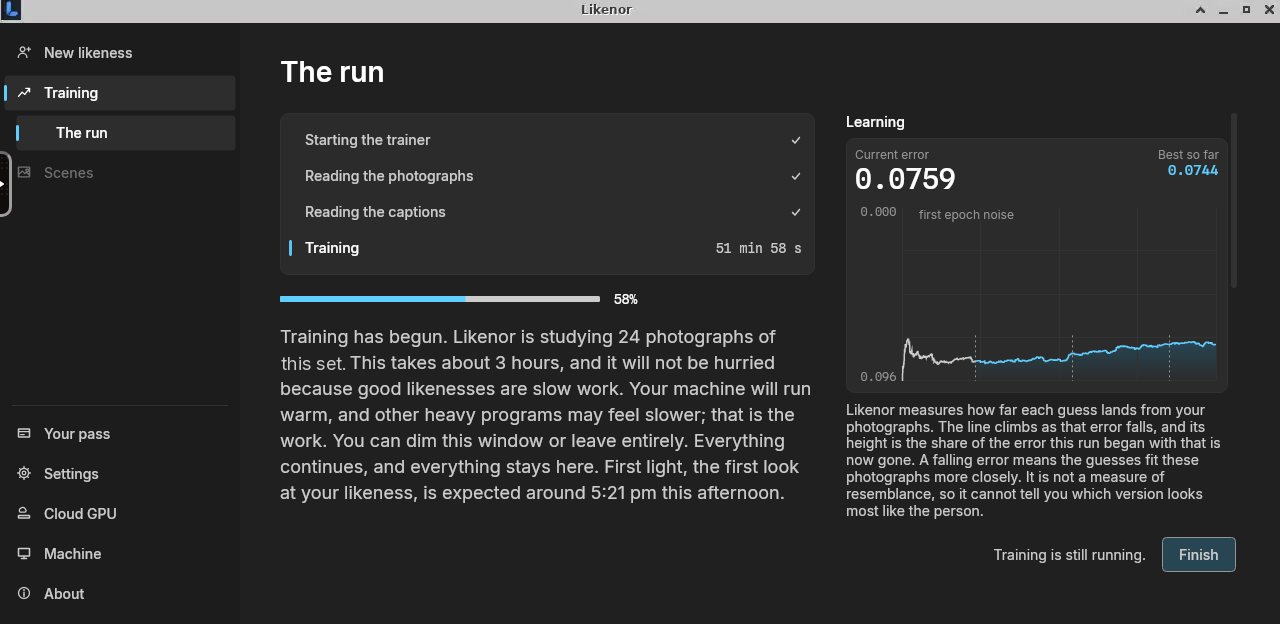The image size is (1280, 624).
Task: Click the current error value "0.0759"
Action: coord(905,180)
